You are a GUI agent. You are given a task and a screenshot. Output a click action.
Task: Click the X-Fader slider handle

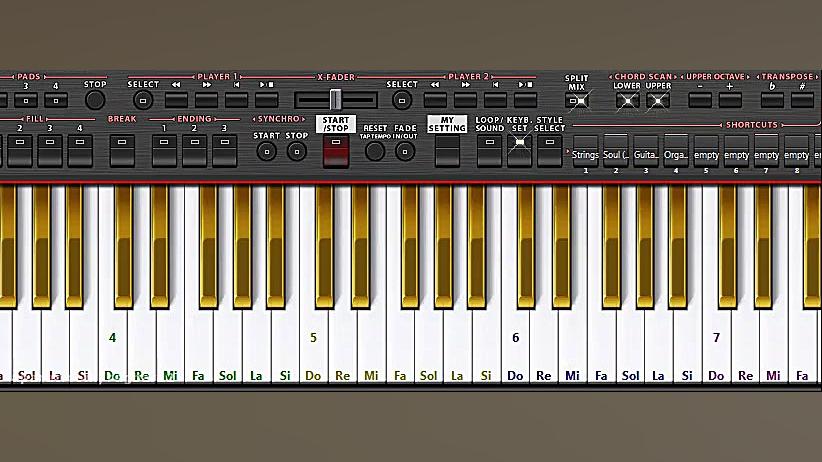coord(336,100)
